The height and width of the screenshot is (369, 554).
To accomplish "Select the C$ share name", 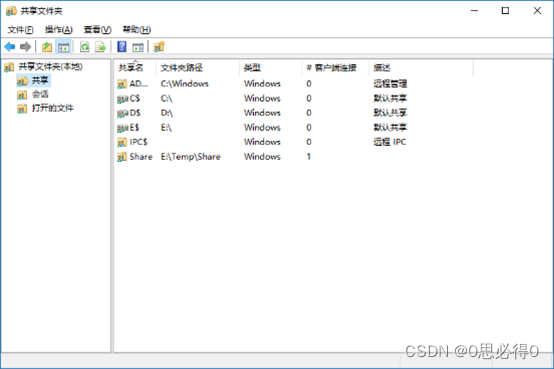I will coord(135,98).
